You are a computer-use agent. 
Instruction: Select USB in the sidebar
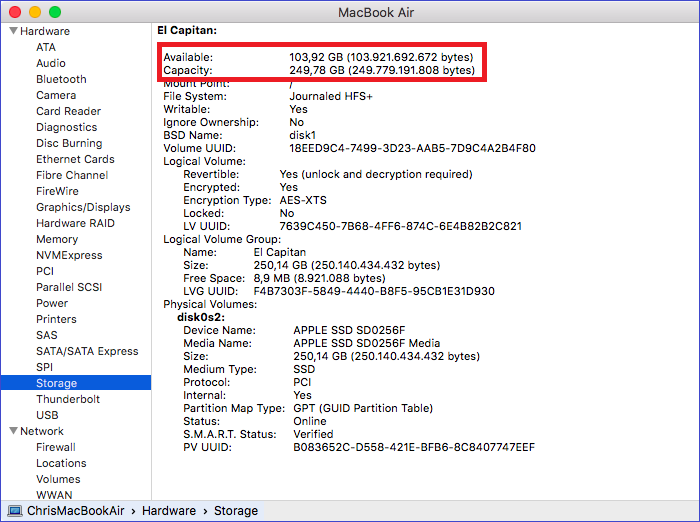tap(47, 415)
